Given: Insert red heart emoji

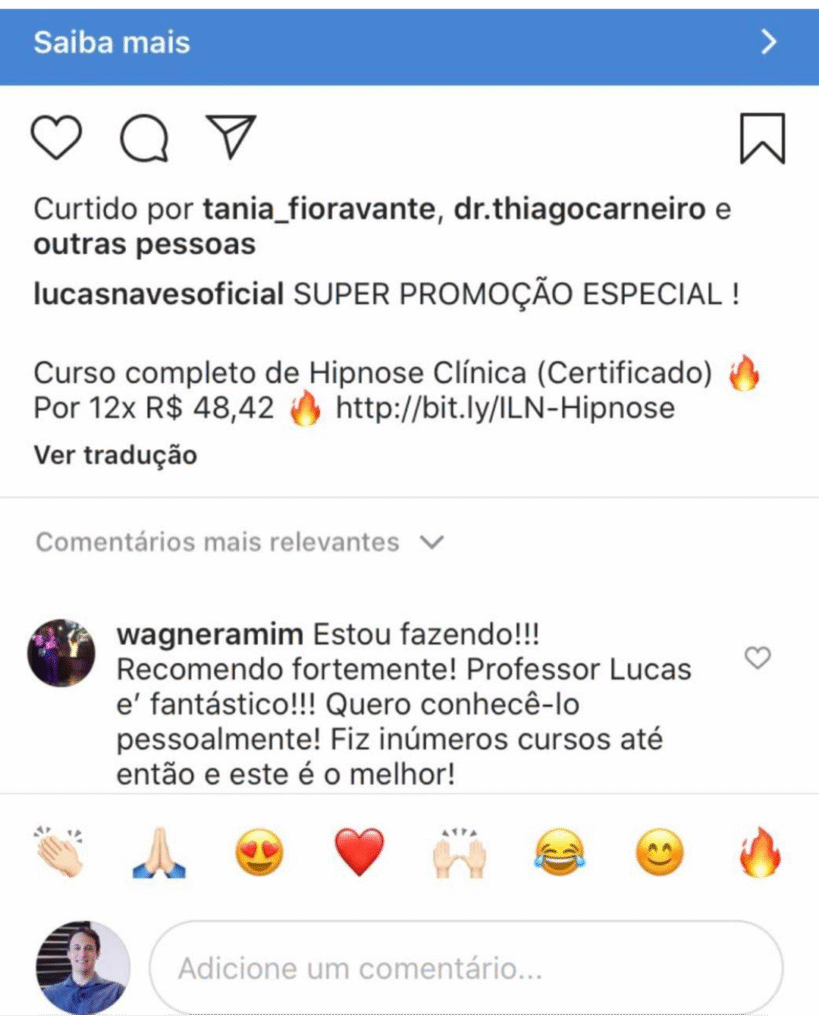Looking at the screenshot, I should 359,852.
